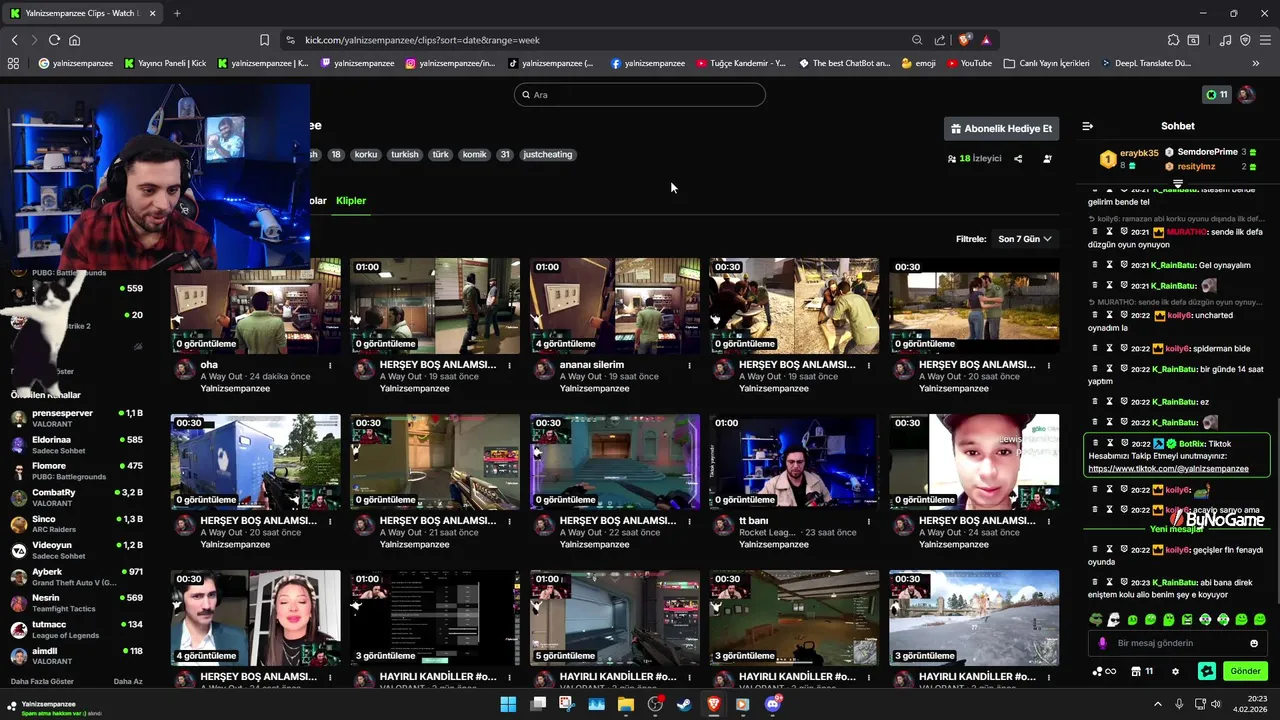Open CombatRy channel in the sidebar
This screenshot has width=1280, height=720.
76,497
